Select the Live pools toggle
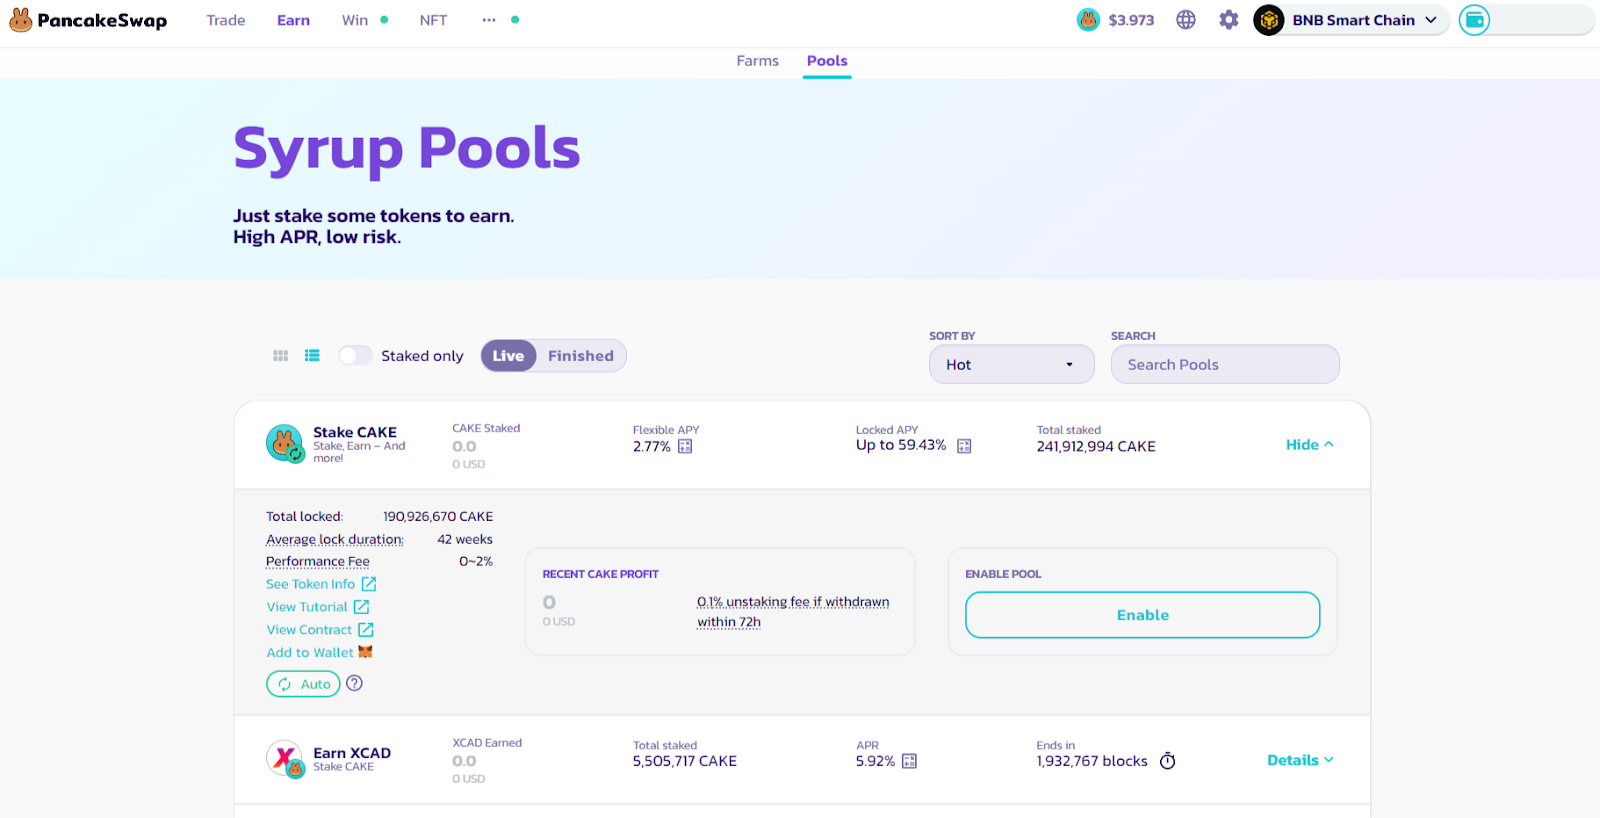 [508, 356]
